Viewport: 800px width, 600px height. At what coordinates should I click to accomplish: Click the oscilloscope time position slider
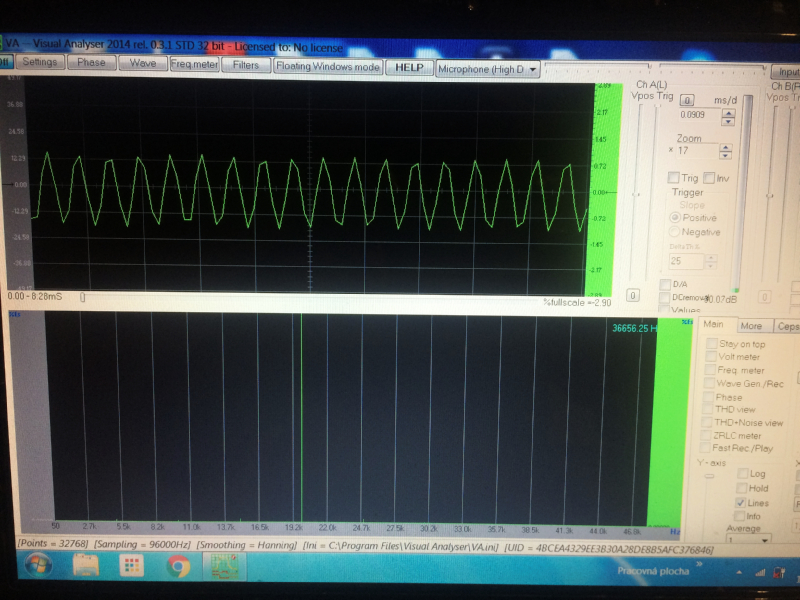(82, 296)
